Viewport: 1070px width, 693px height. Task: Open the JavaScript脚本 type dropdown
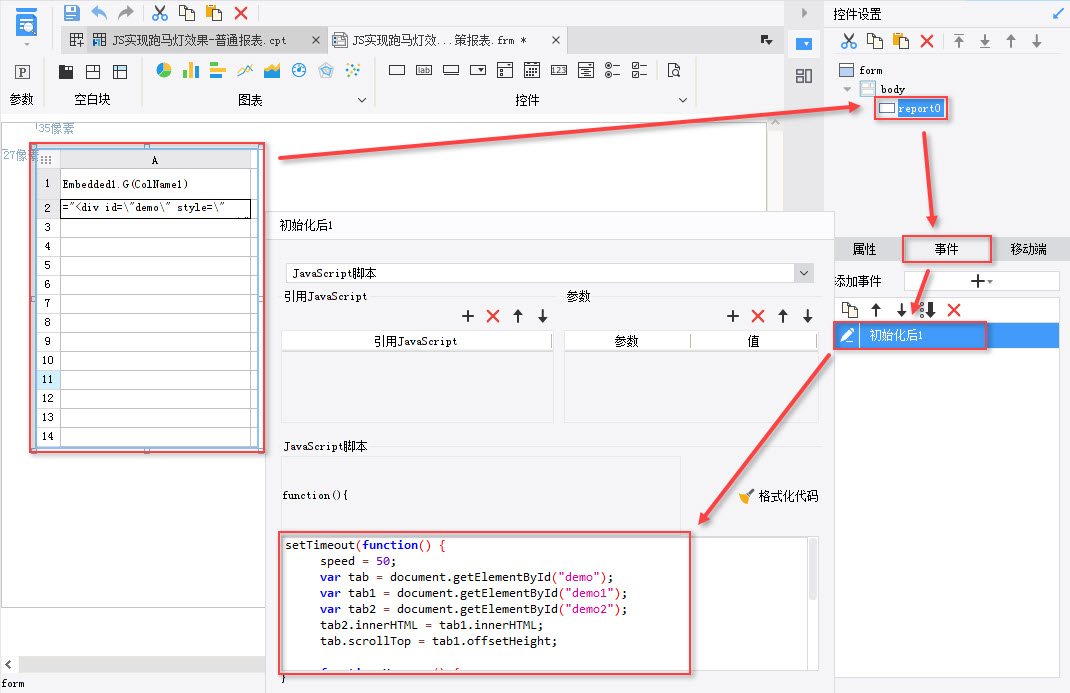[x=804, y=273]
